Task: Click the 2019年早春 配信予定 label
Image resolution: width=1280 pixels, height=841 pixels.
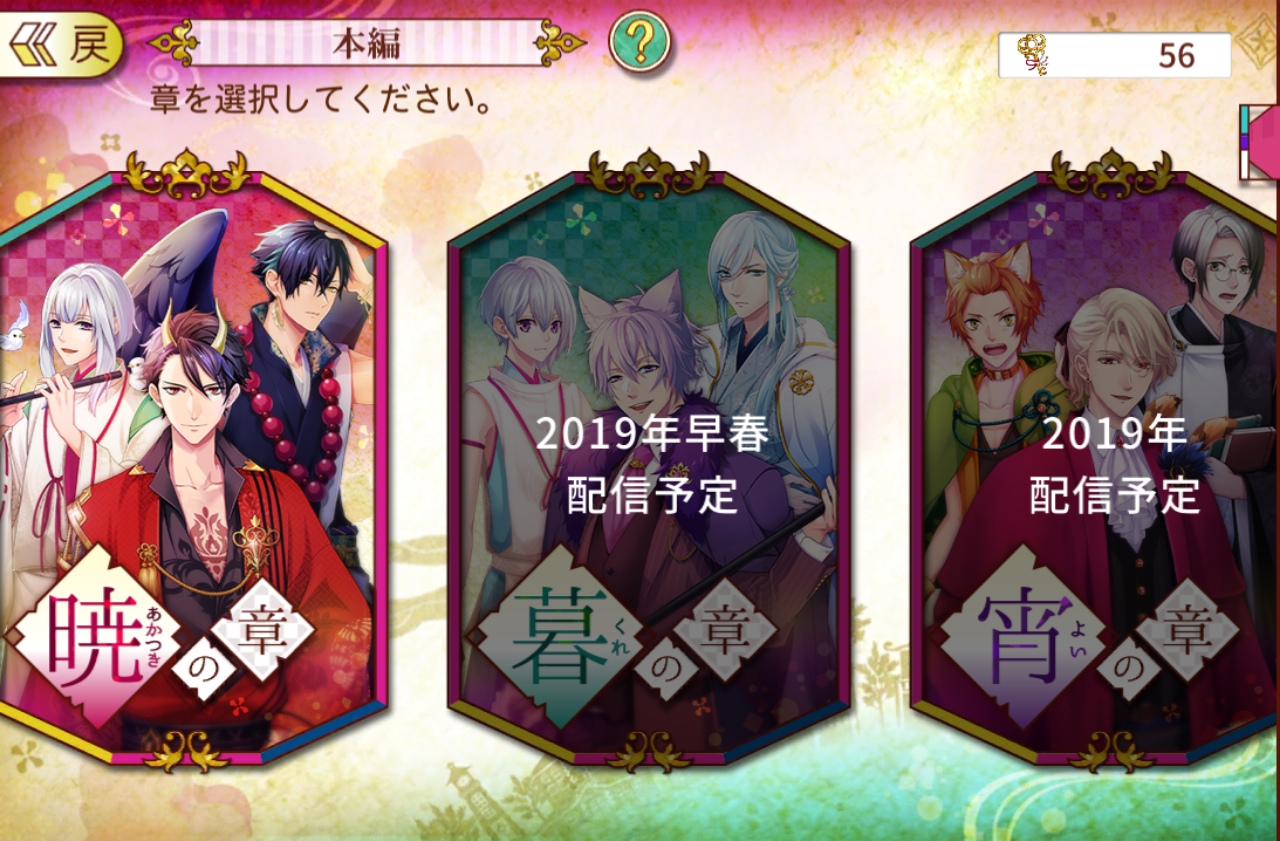Action: click(652, 464)
